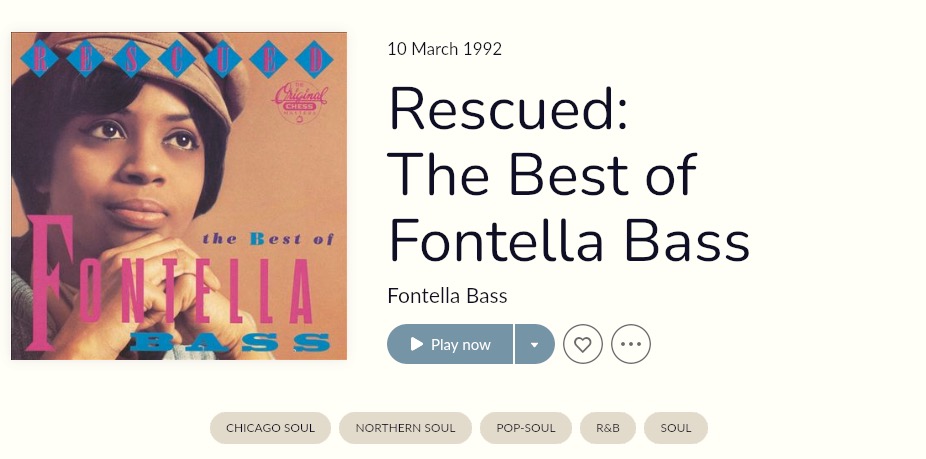This screenshot has height=459, width=926.
Task: Open the Soul genre tag
Action: coord(676,428)
